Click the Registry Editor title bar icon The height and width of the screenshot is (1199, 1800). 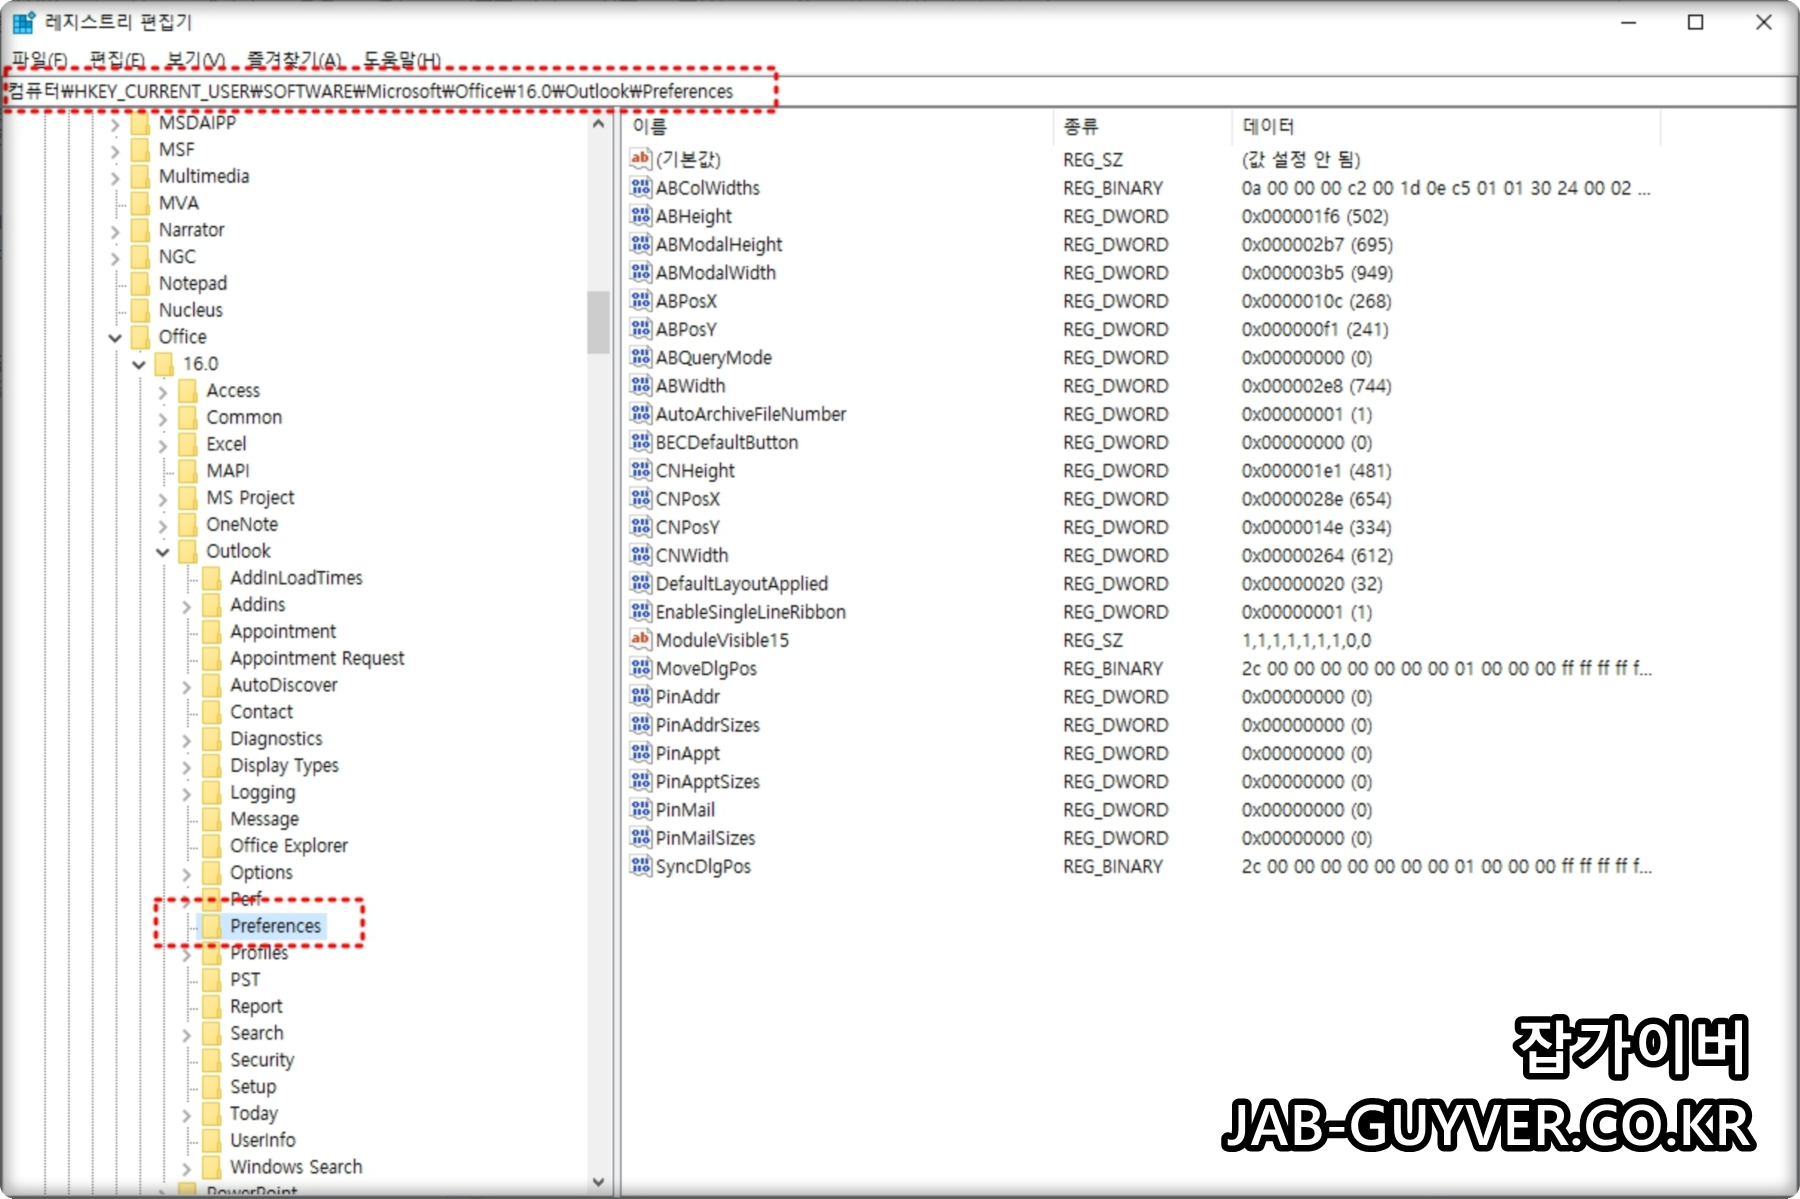[x=24, y=22]
